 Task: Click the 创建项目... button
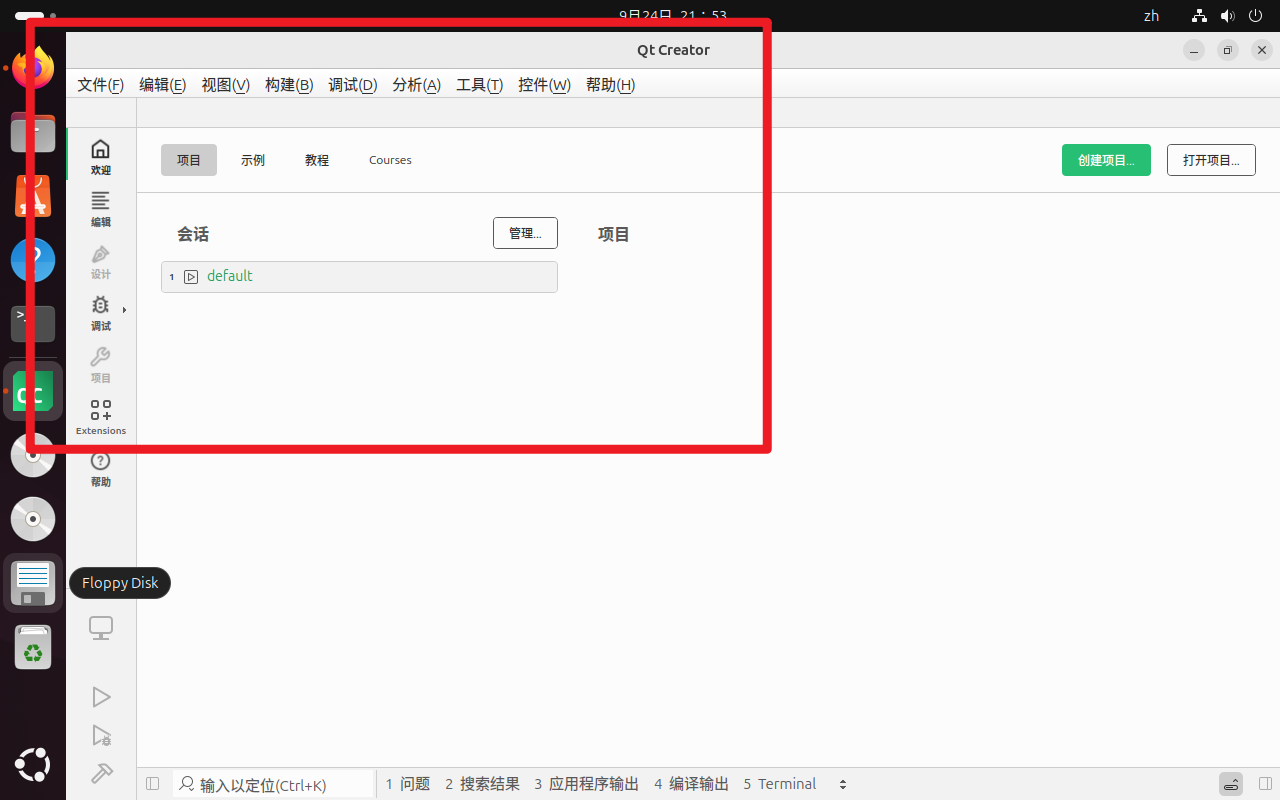coord(1106,160)
